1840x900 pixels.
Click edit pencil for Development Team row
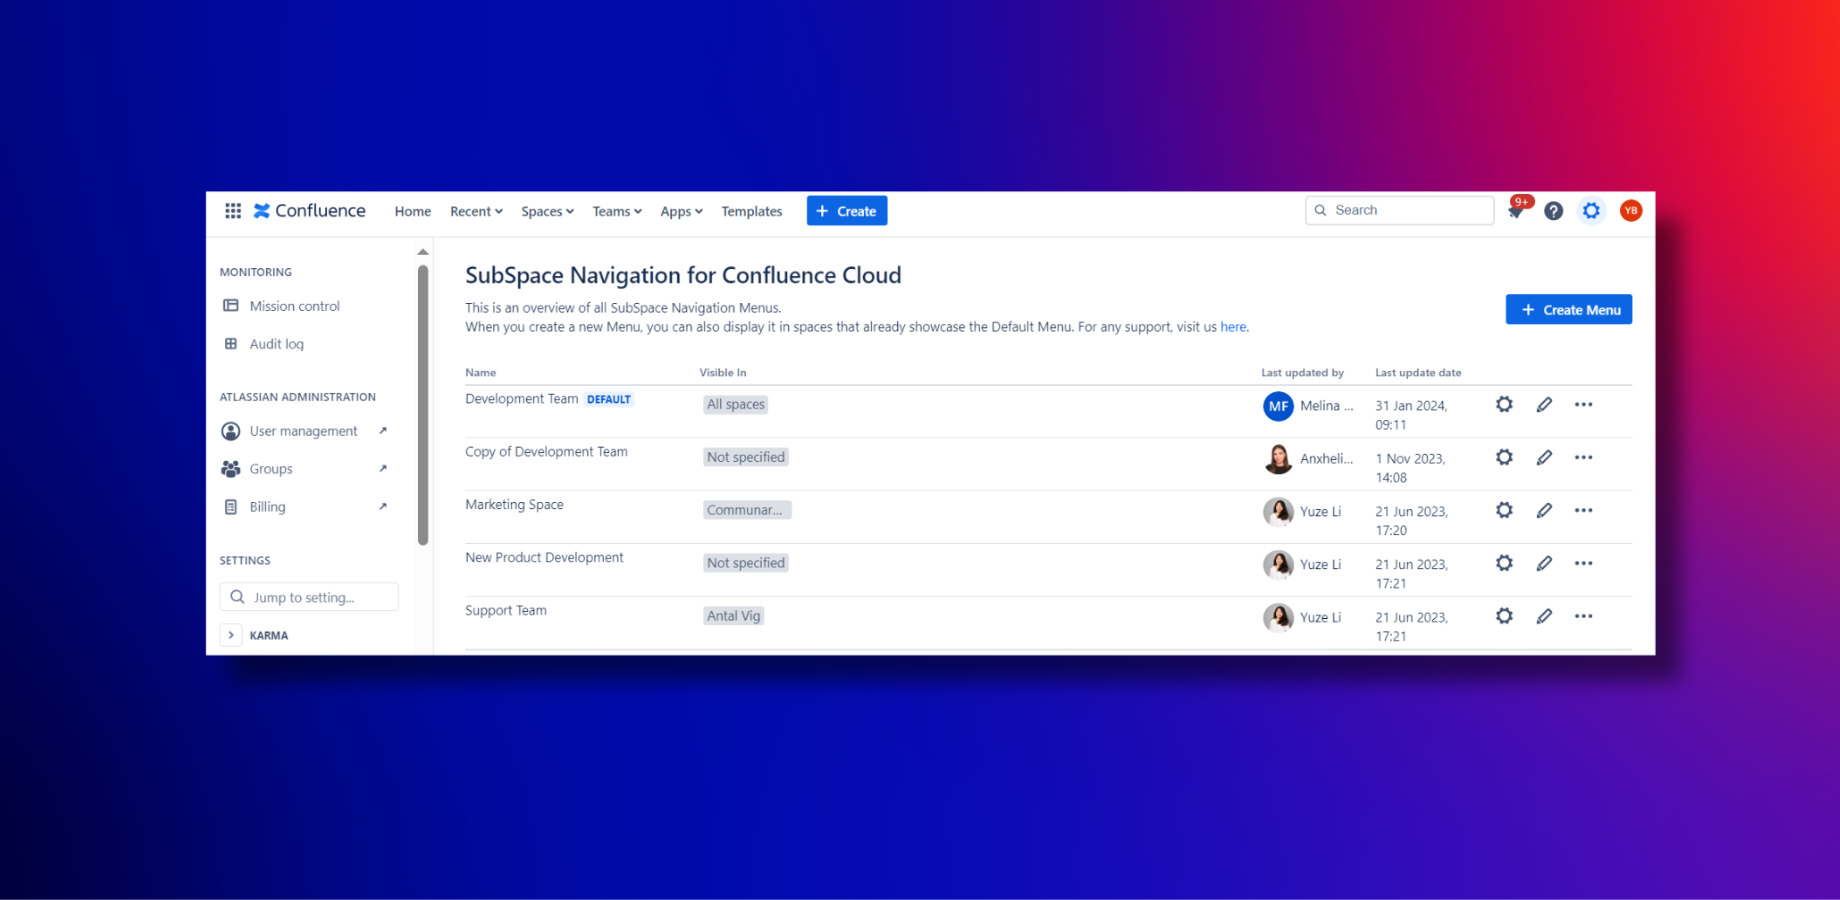pyautogui.click(x=1544, y=405)
